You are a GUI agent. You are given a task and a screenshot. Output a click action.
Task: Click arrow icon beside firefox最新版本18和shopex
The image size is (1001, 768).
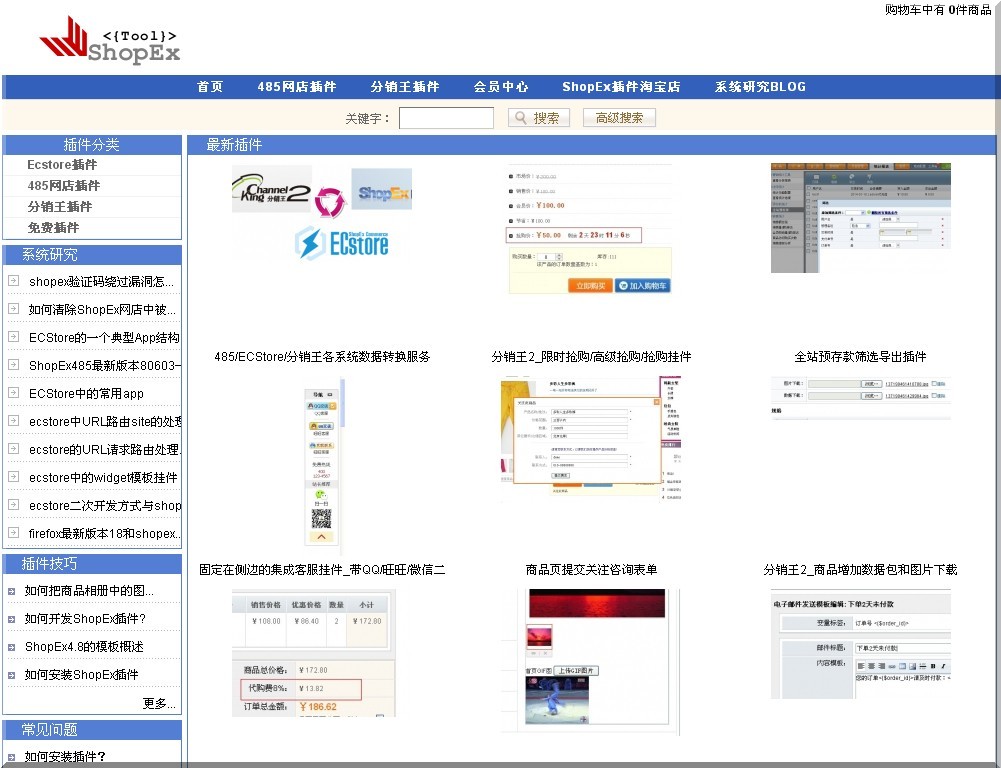(x=13, y=532)
